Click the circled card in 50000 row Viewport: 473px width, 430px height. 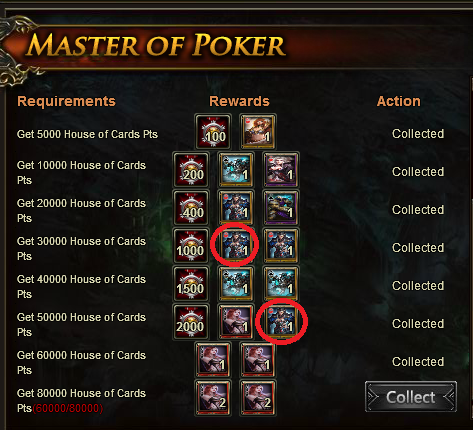tap(280, 322)
